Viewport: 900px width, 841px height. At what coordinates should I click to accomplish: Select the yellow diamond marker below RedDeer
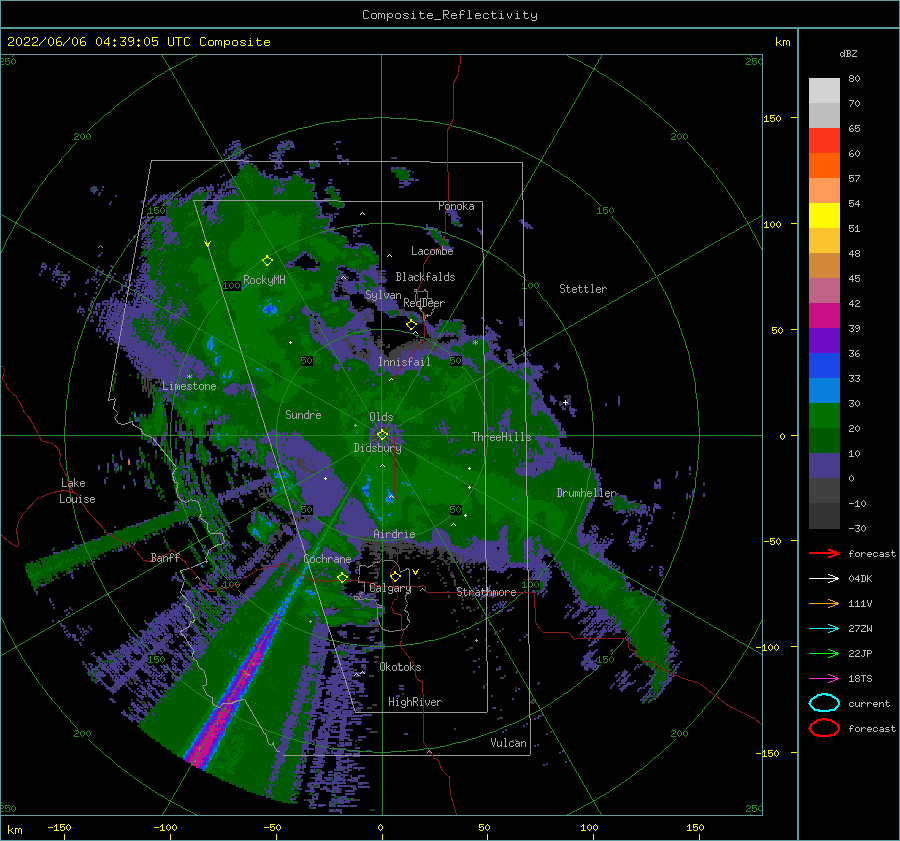[411, 325]
